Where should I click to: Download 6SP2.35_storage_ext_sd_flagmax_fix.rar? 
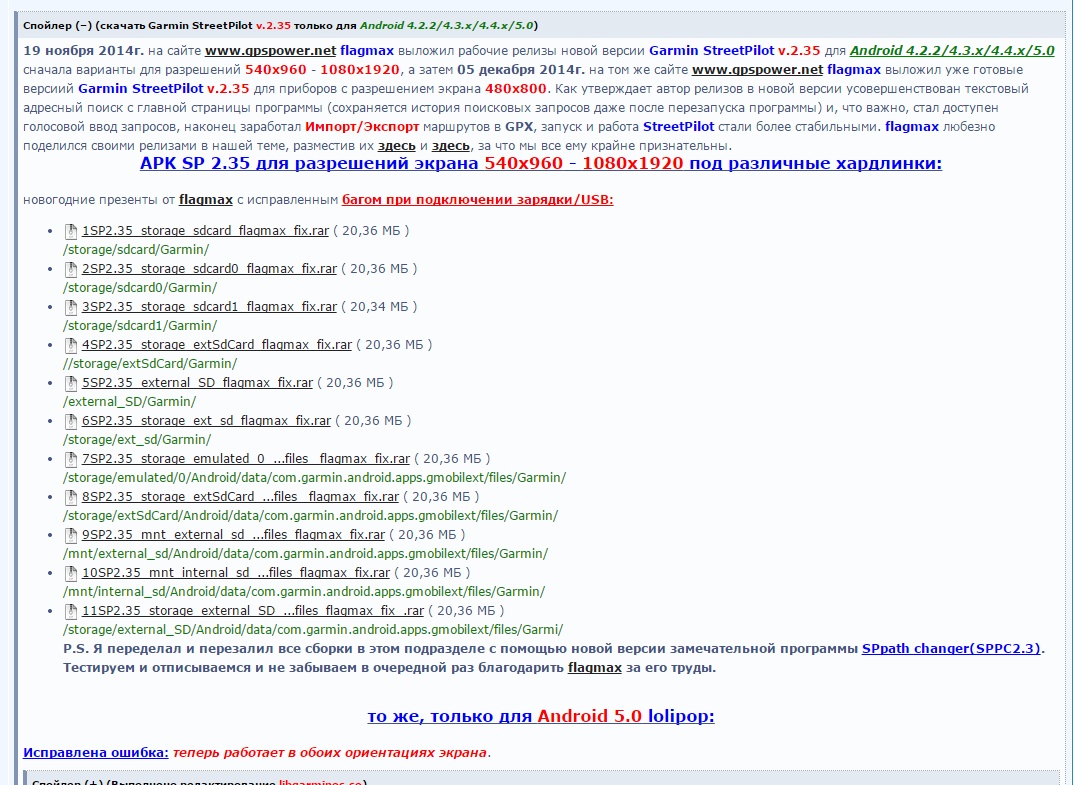pos(206,420)
